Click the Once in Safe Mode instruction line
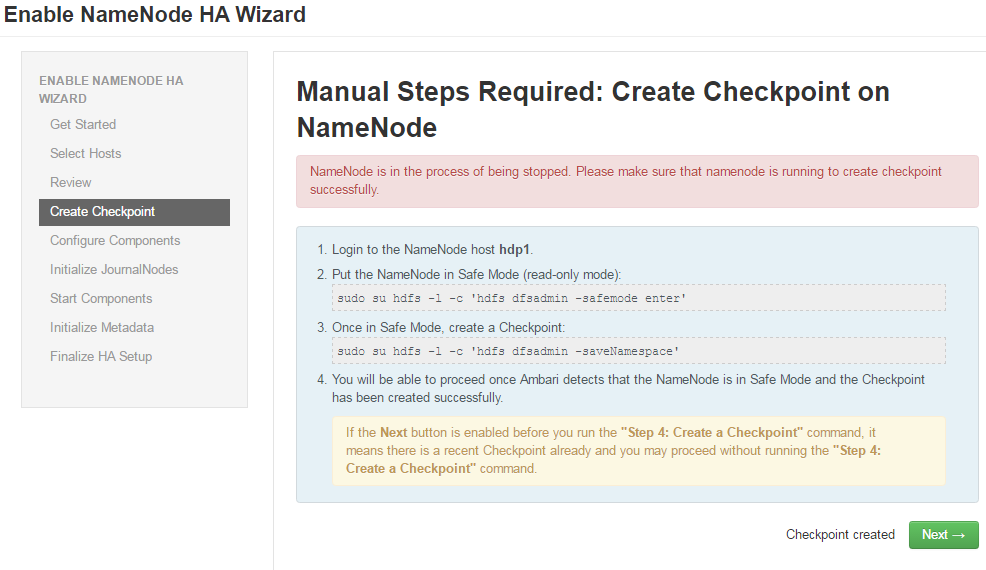The height and width of the screenshot is (570, 986). coord(448,328)
